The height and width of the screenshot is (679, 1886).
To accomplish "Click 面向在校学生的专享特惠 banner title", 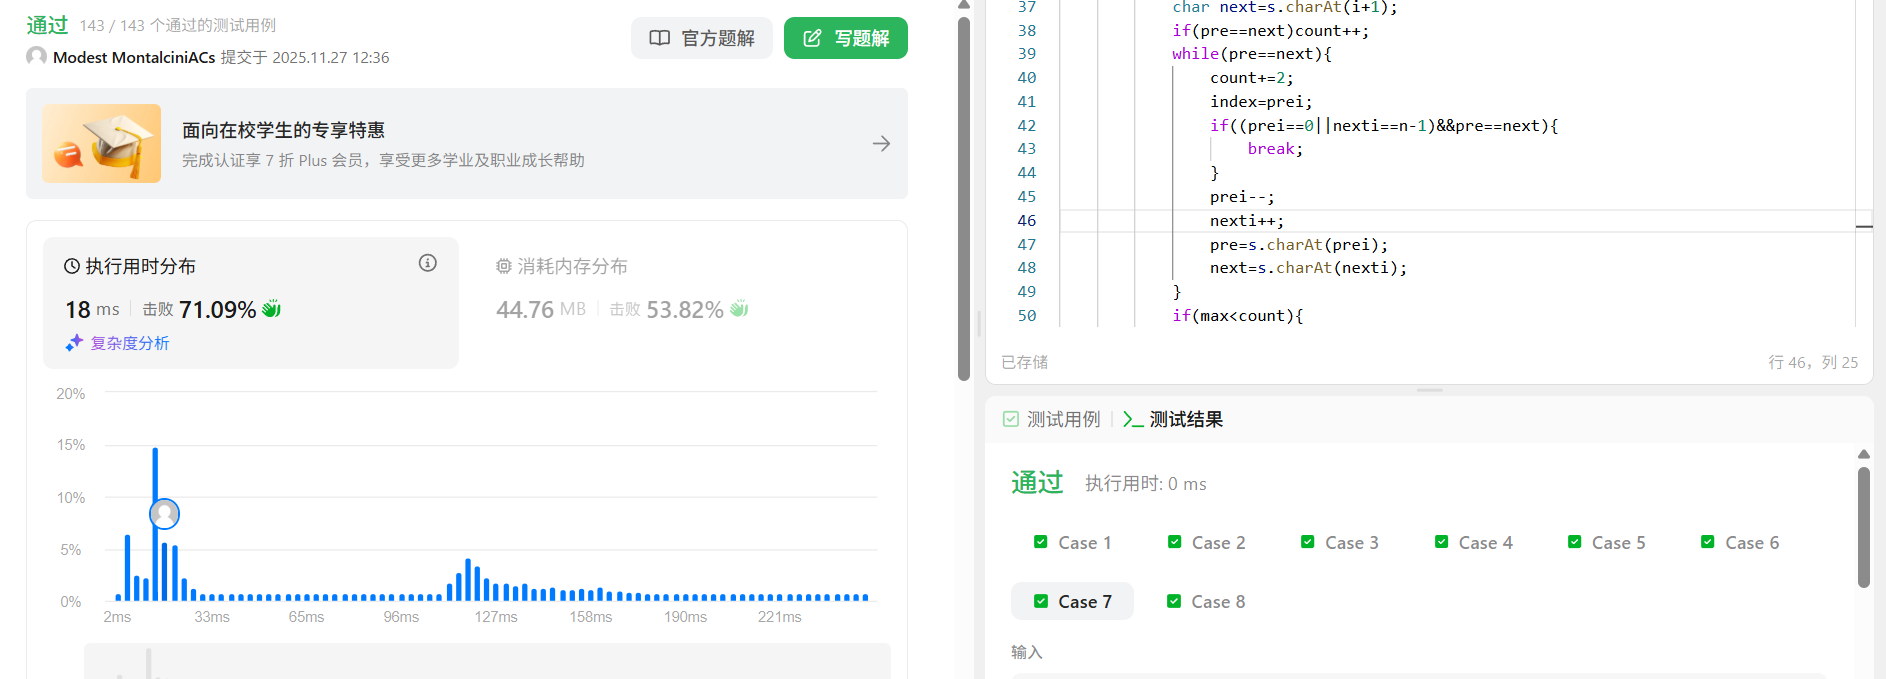I will click(283, 130).
